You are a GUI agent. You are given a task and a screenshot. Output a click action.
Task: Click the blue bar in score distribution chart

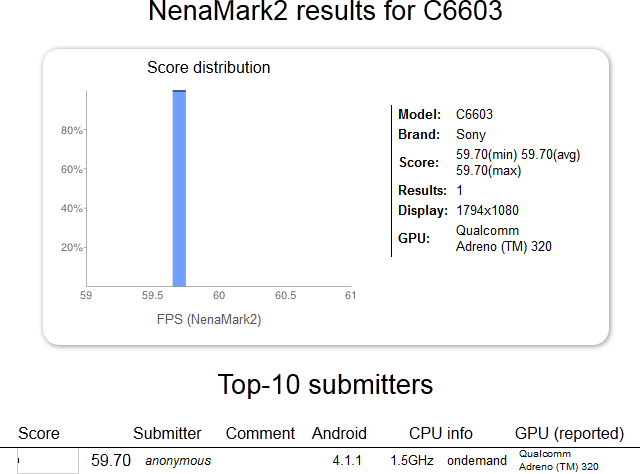point(179,188)
